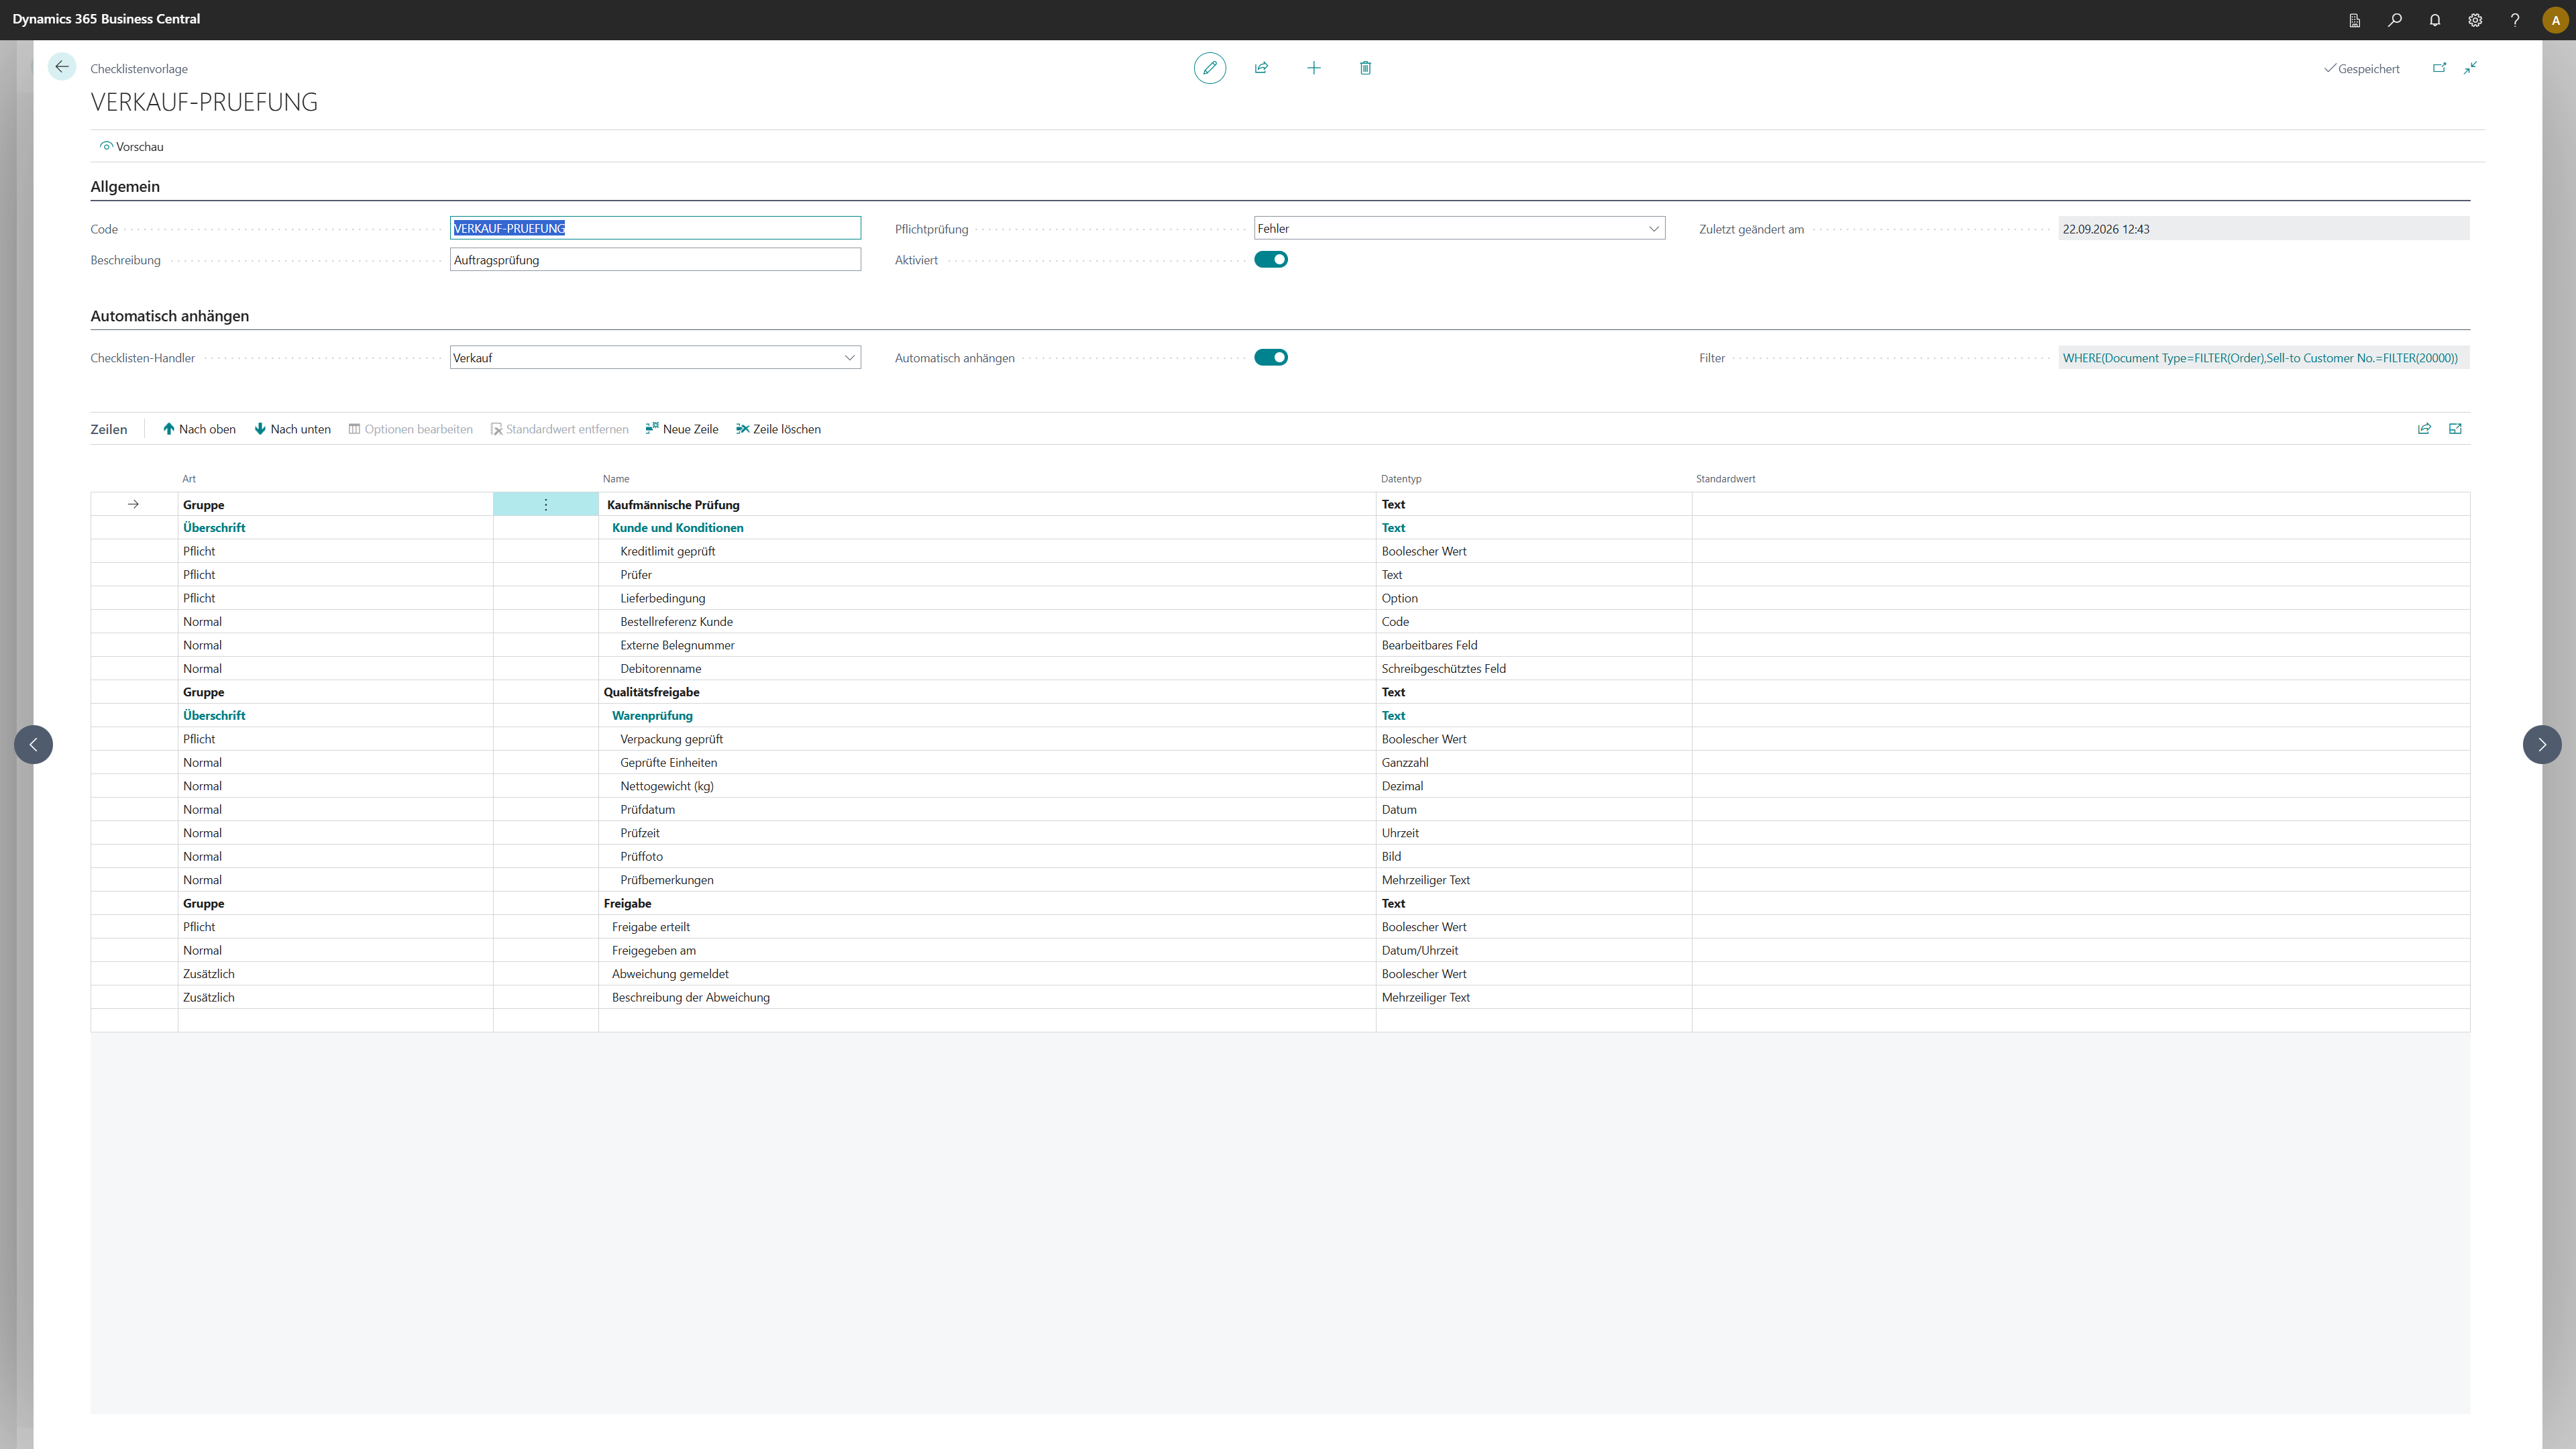Share the Zeilen list via share icon
The height and width of the screenshot is (1449, 2576).
click(2425, 429)
